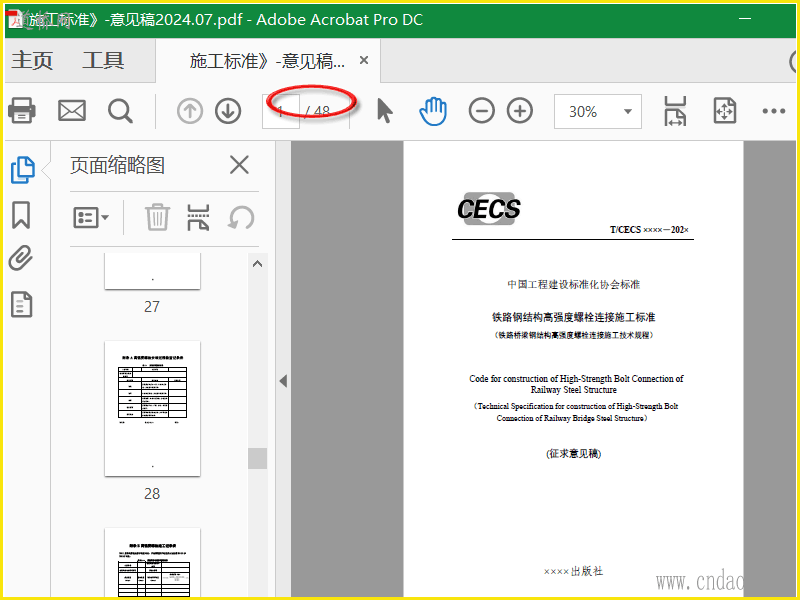Click the text 中国工程建设标准化协会标准
The image size is (800, 600).
tap(573, 285)
